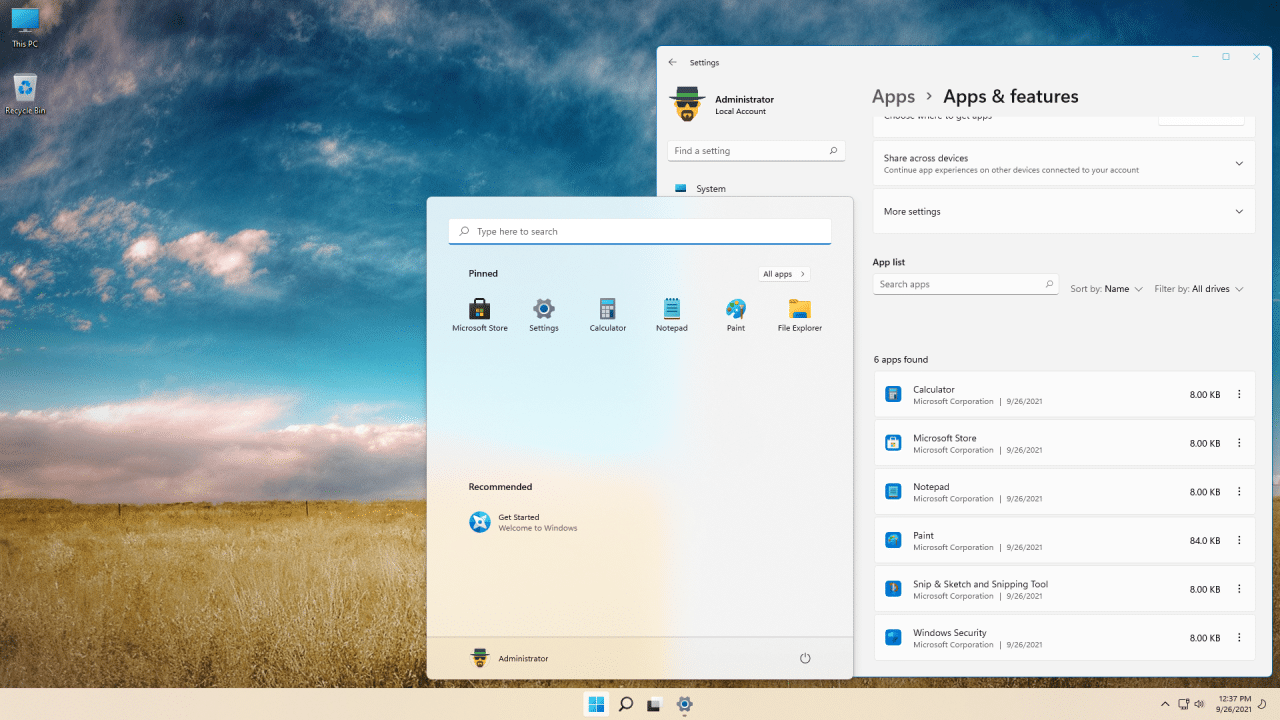Open Task View on the taskbar

[654, 704]
